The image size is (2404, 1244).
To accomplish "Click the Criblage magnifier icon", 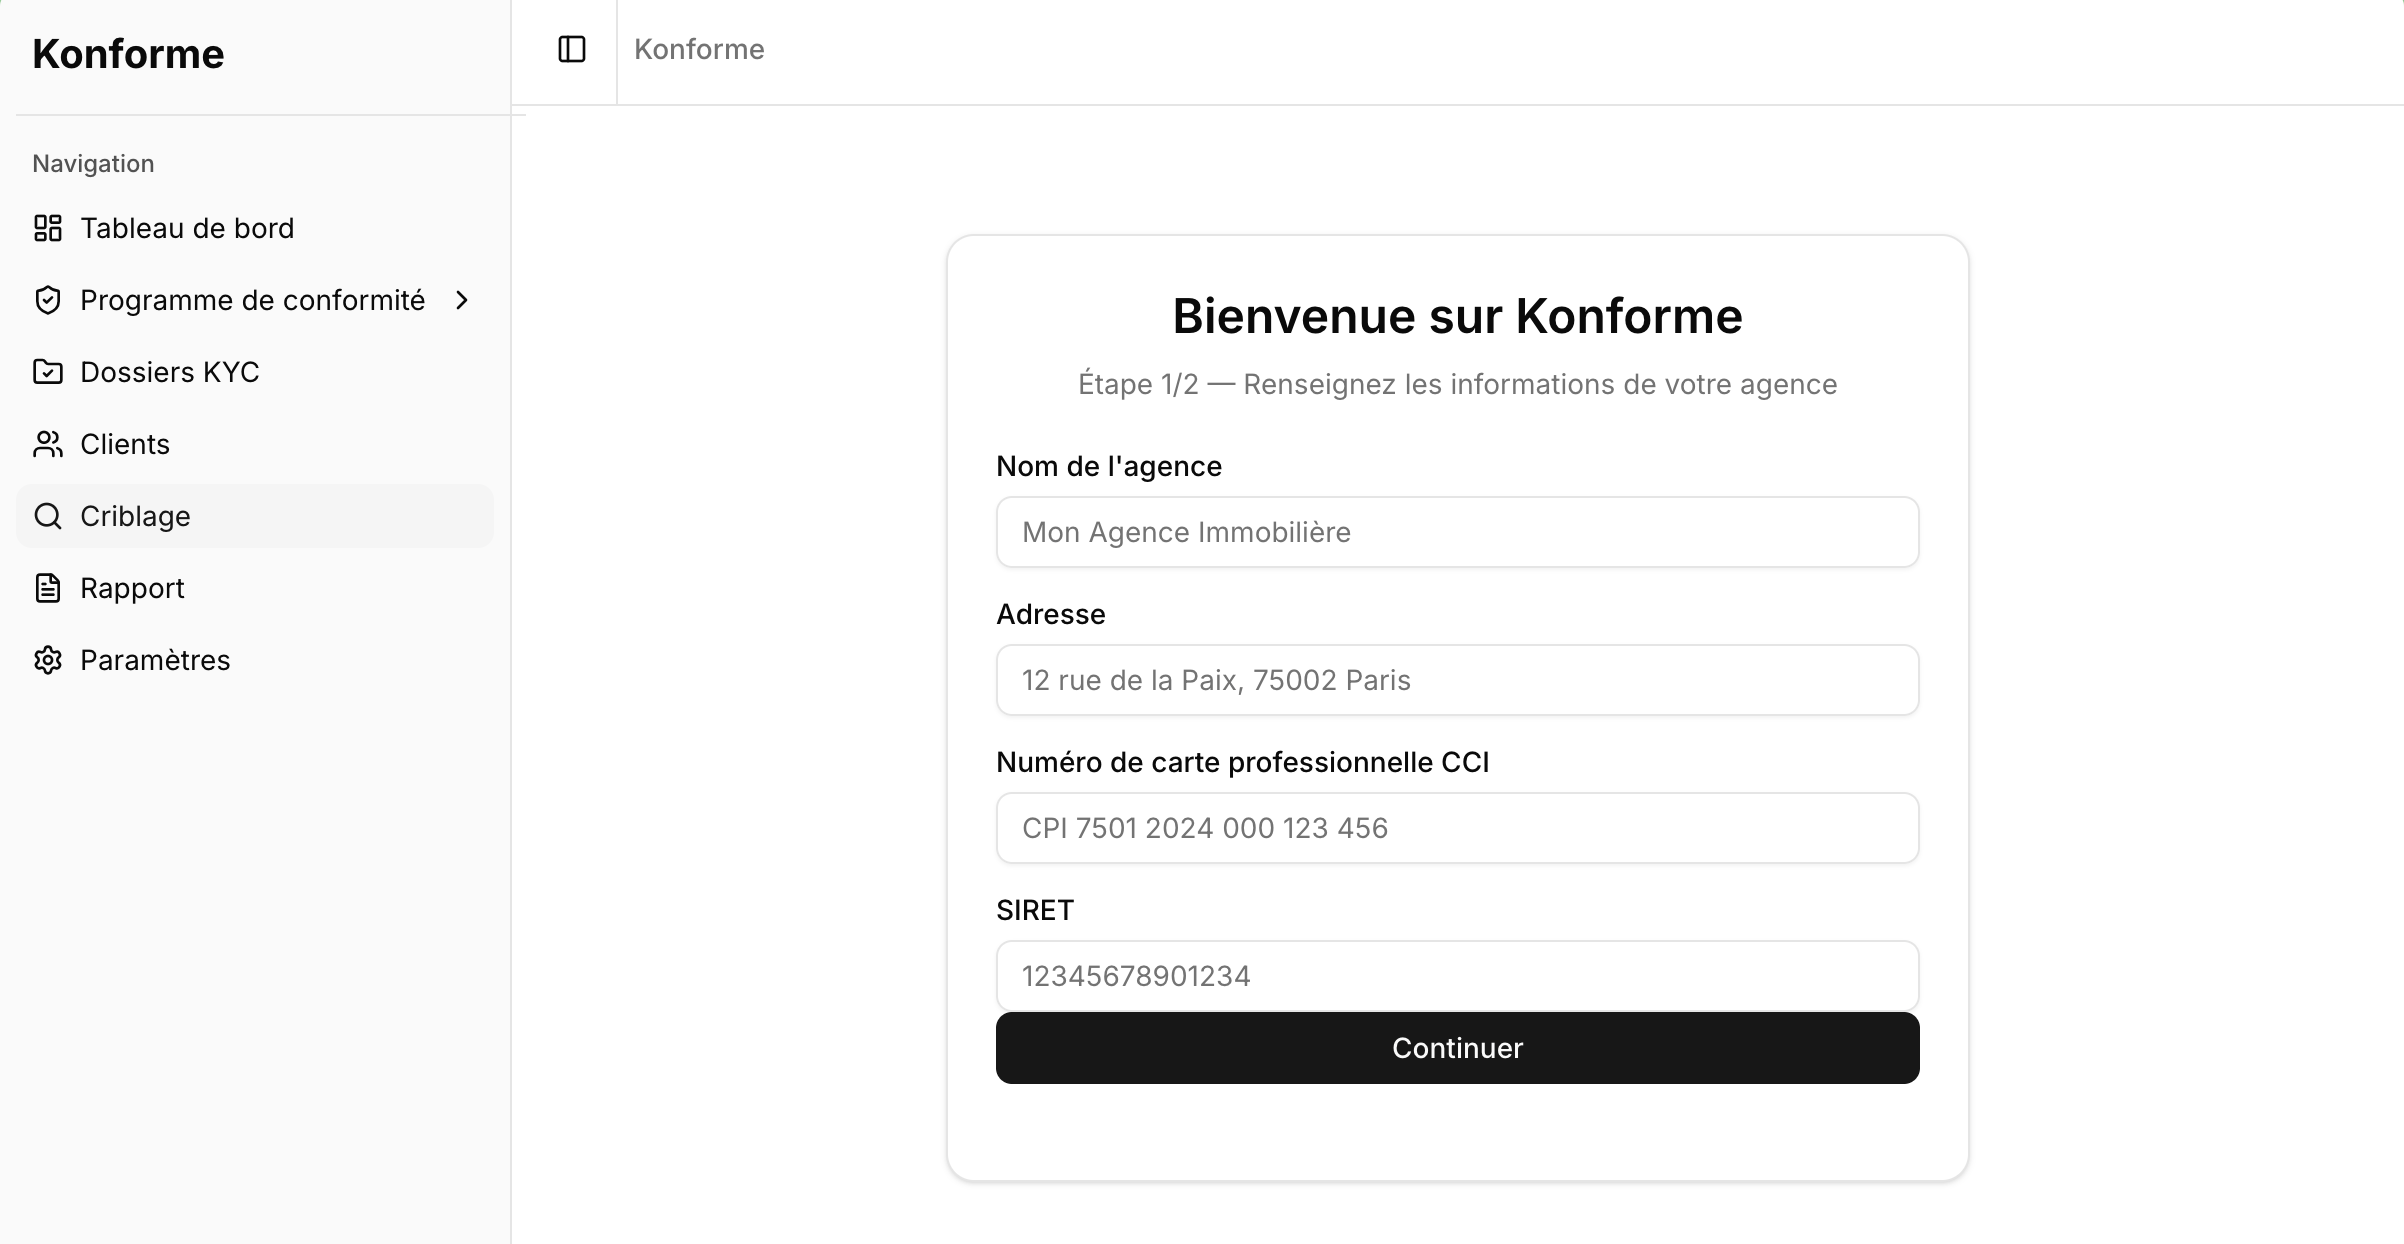I will [x=48, y=516].
